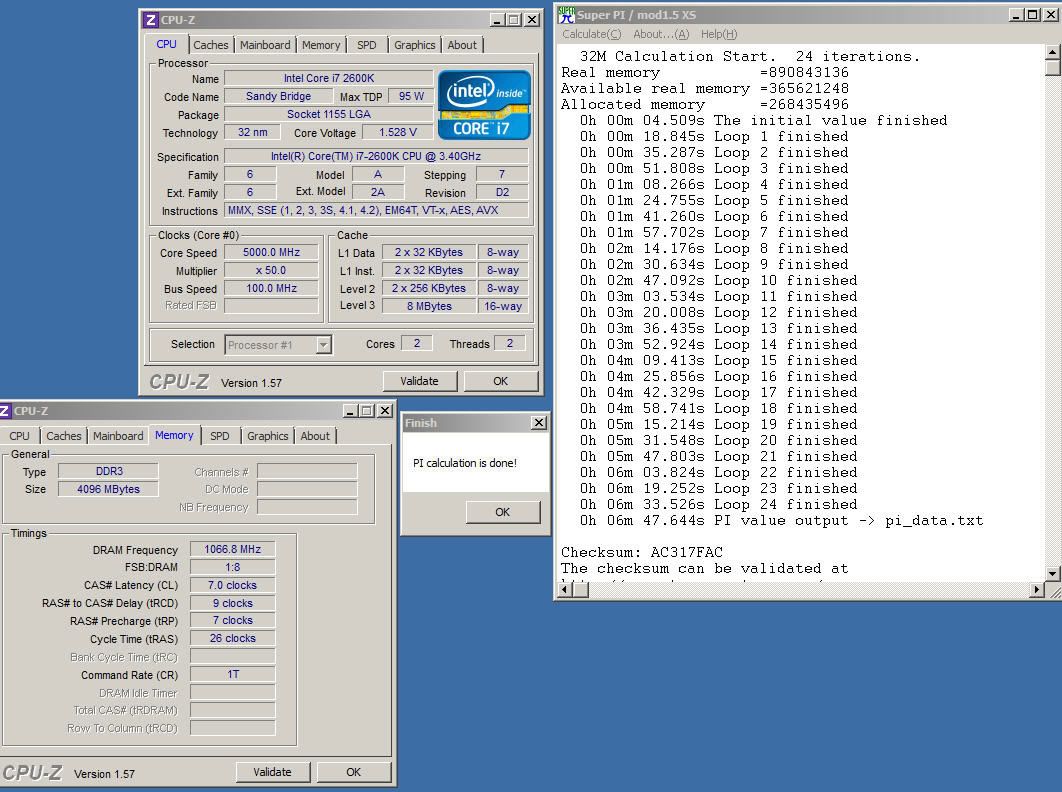Close the Finish dialog with its X
Viewport: 1062px width, 792px height.
[538, 423]
